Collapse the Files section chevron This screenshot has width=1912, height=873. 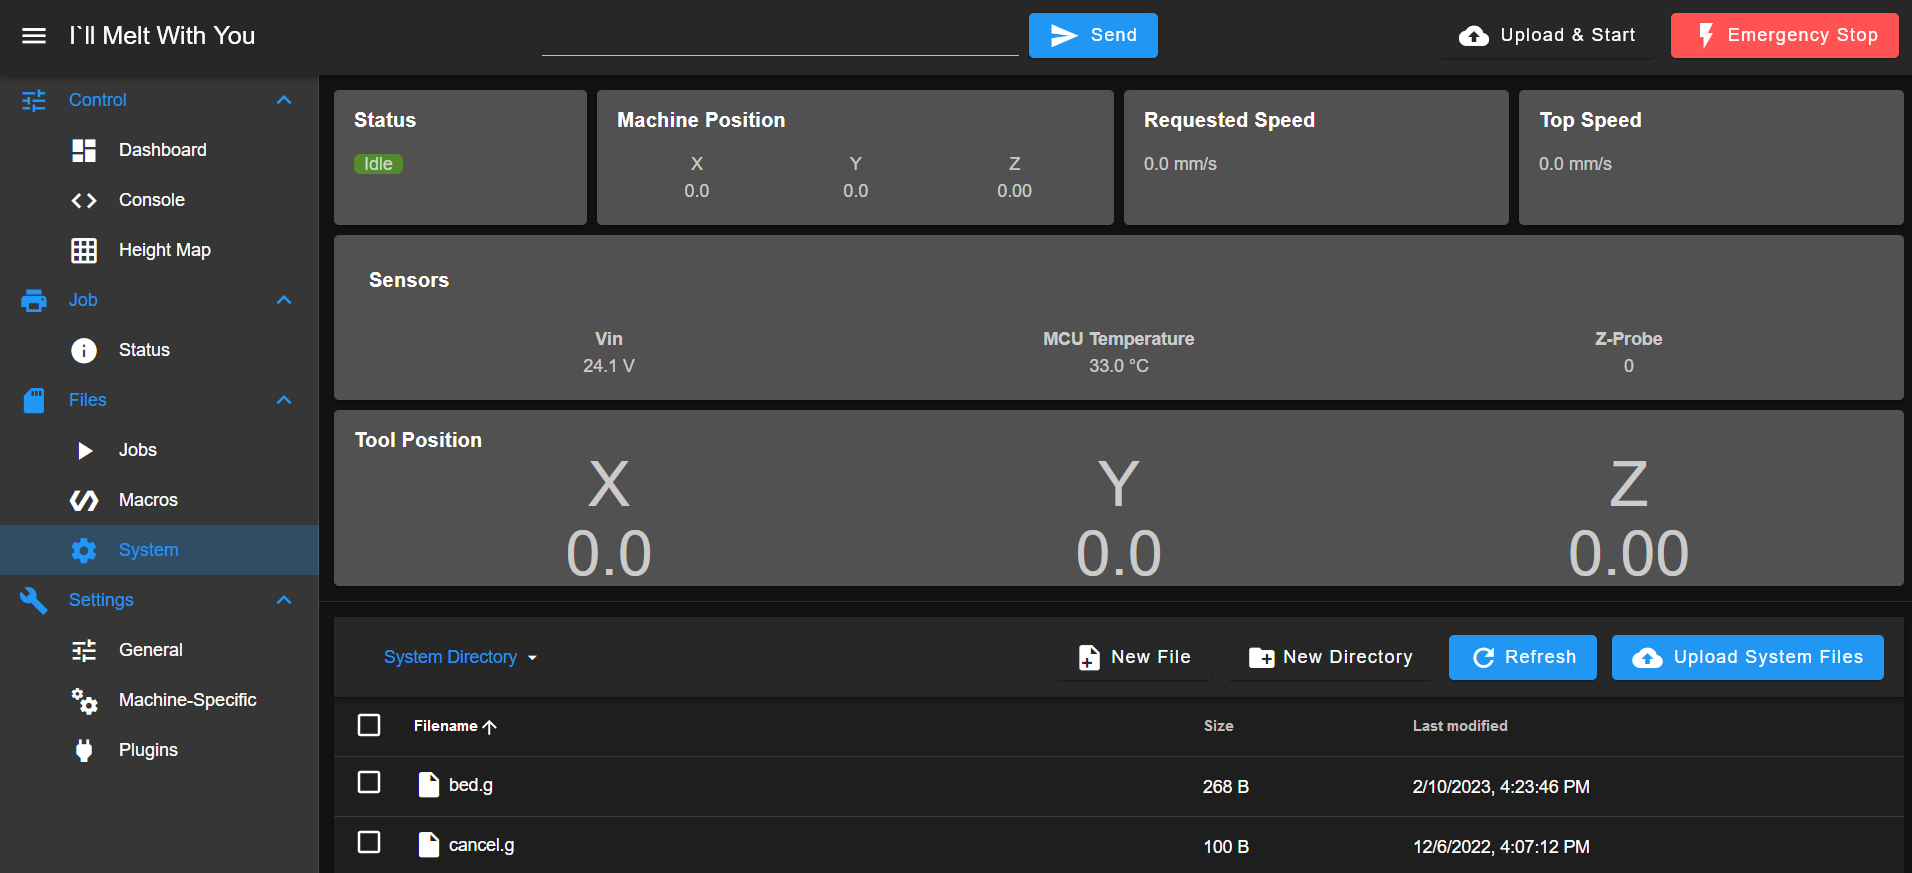[284, 400]
